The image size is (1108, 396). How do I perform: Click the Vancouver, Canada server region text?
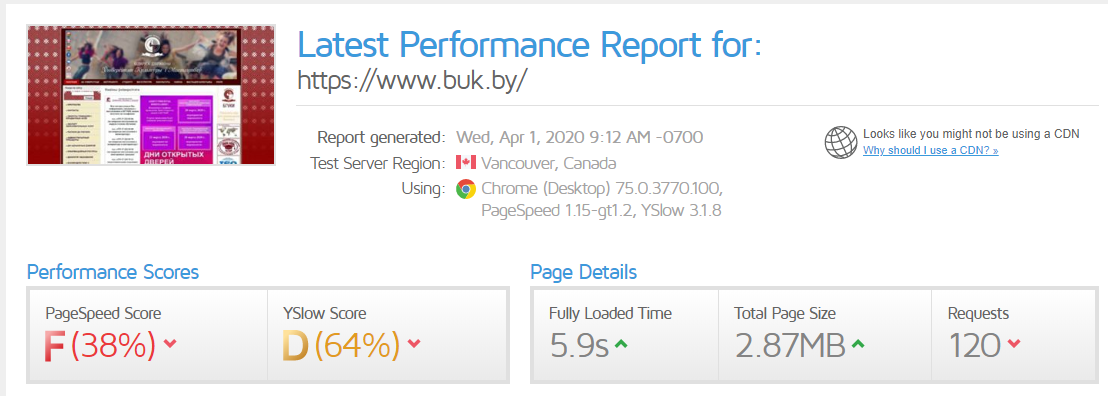pos(548,163)
